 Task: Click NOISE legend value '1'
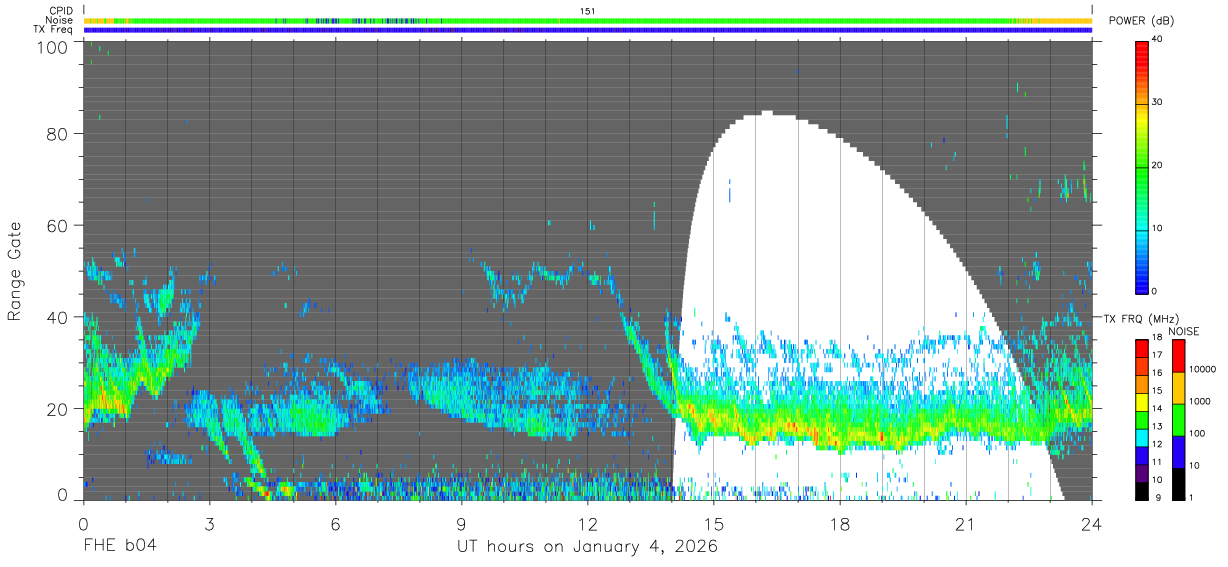click(x=1192, y=499)
